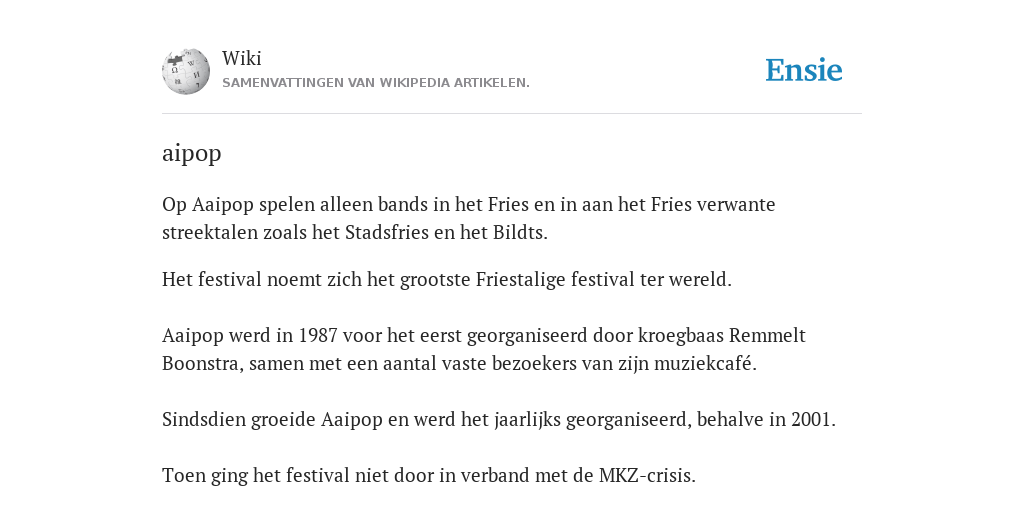Click the paragraph starting Op Aaipop spelen

[x=468, y=218]
